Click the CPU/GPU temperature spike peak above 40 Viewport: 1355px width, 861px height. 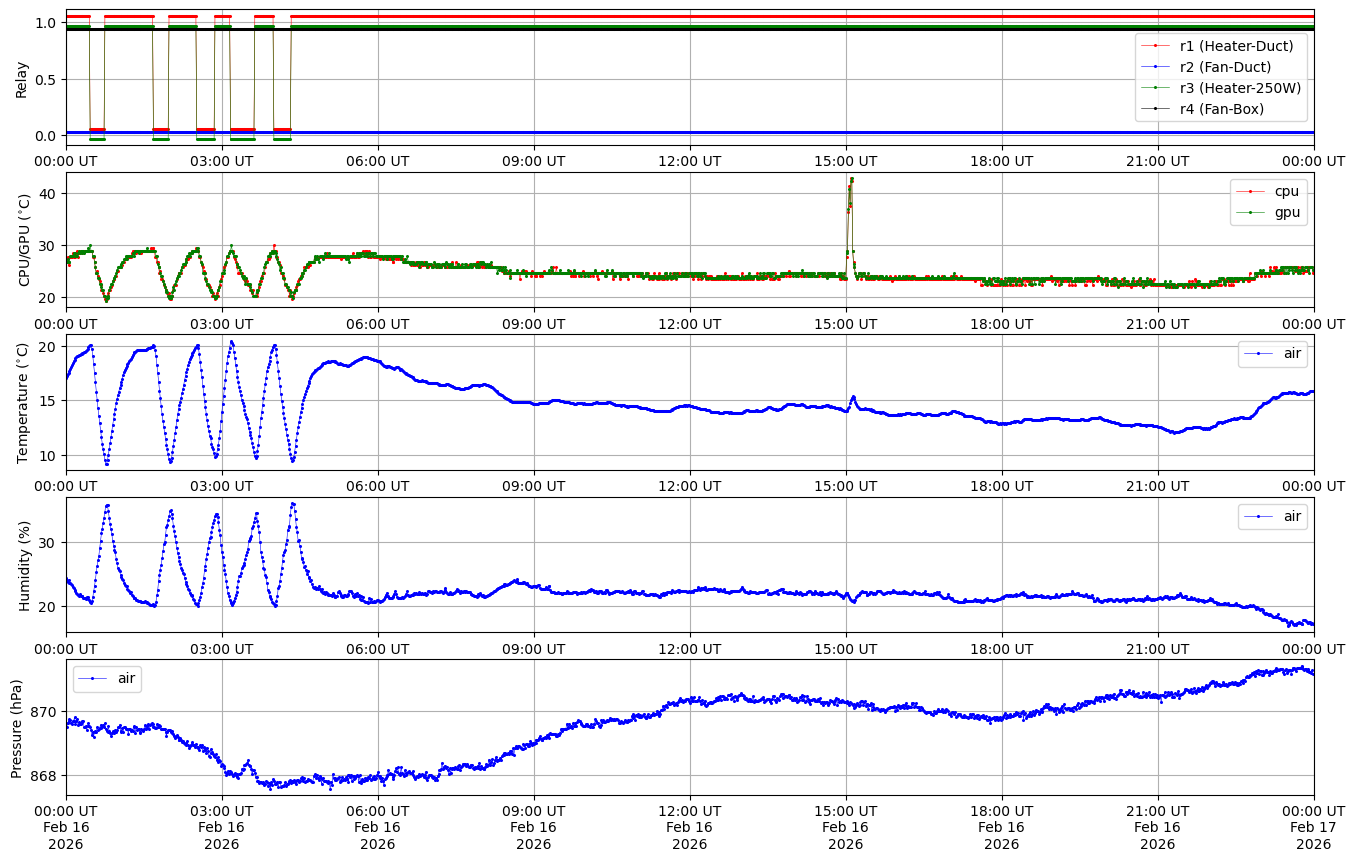(x=851, y=180)
